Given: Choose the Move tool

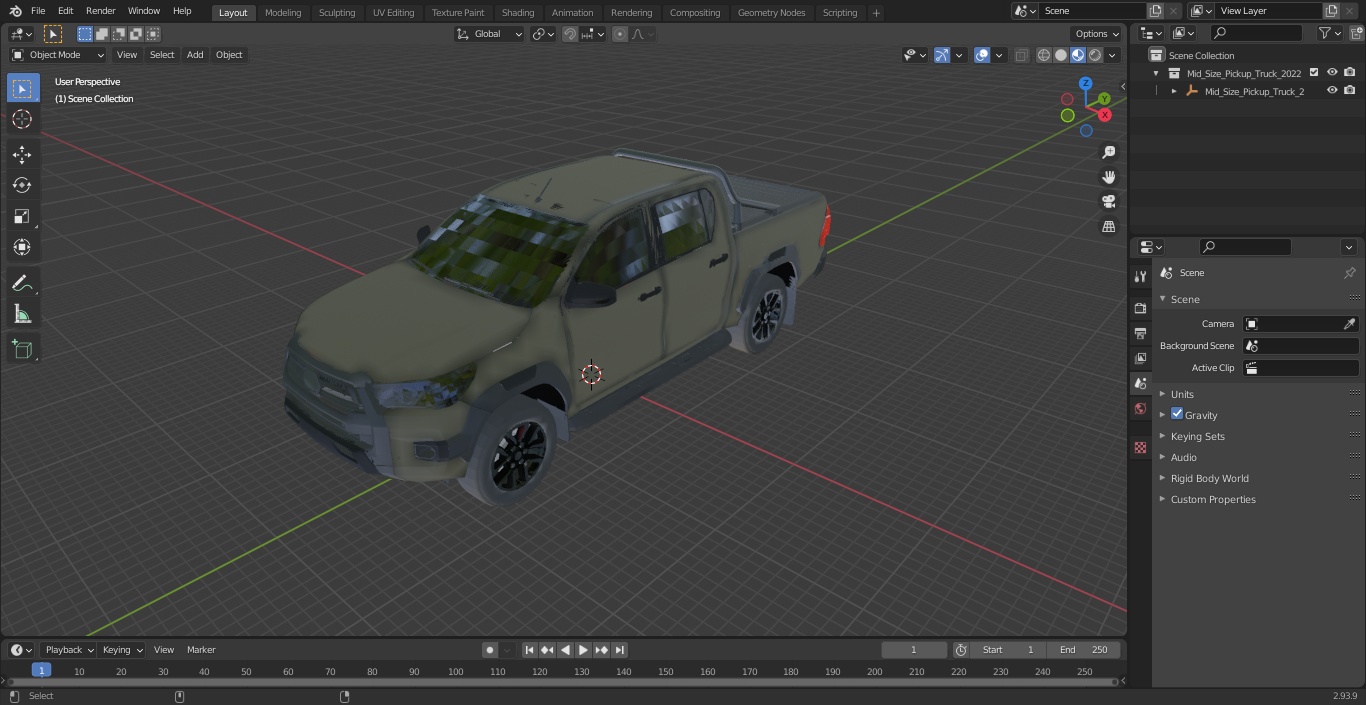Looking at the screenshot, I should pos(22,154).
